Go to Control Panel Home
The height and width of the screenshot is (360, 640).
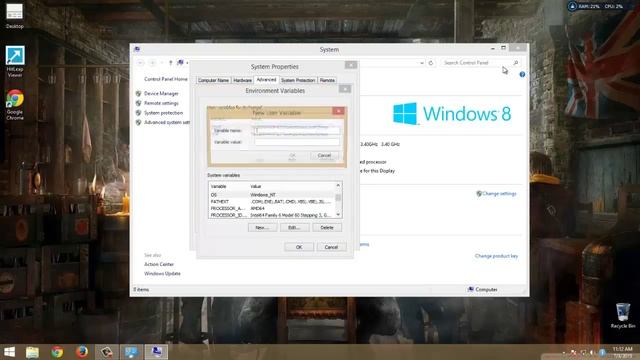(x=166, y=79)
